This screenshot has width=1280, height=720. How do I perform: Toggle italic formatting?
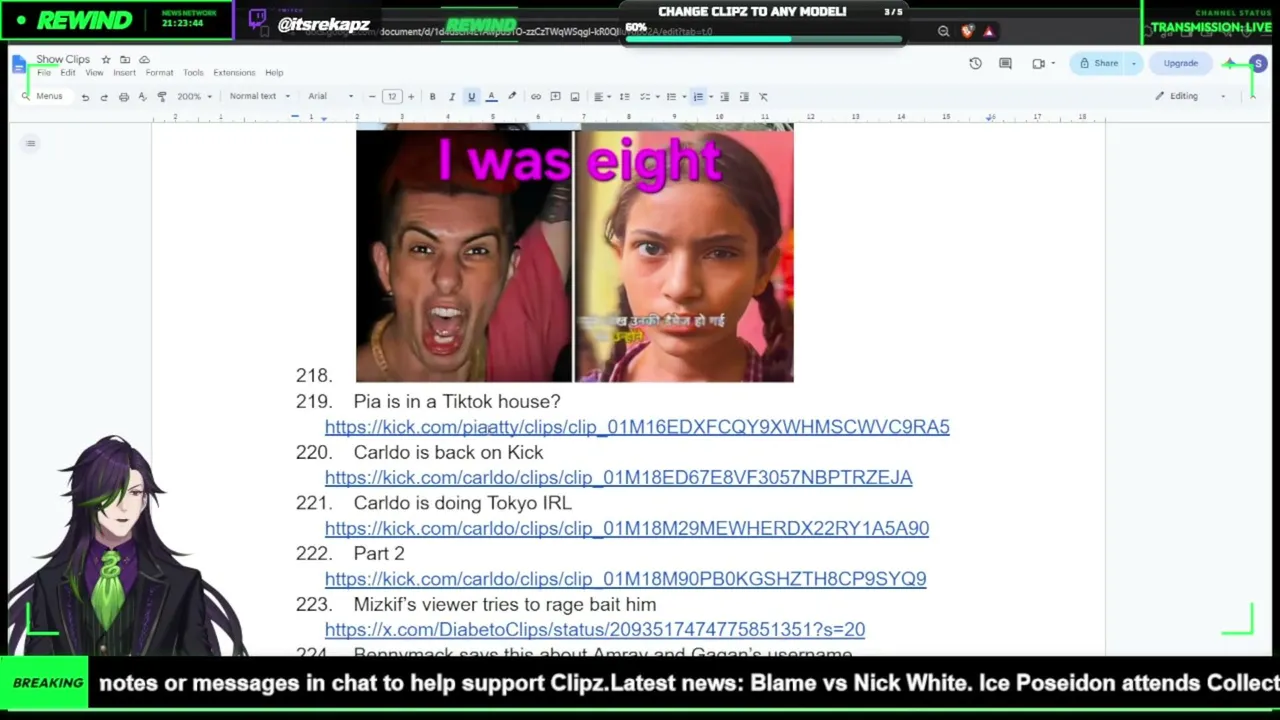click(x=451, y=97)
